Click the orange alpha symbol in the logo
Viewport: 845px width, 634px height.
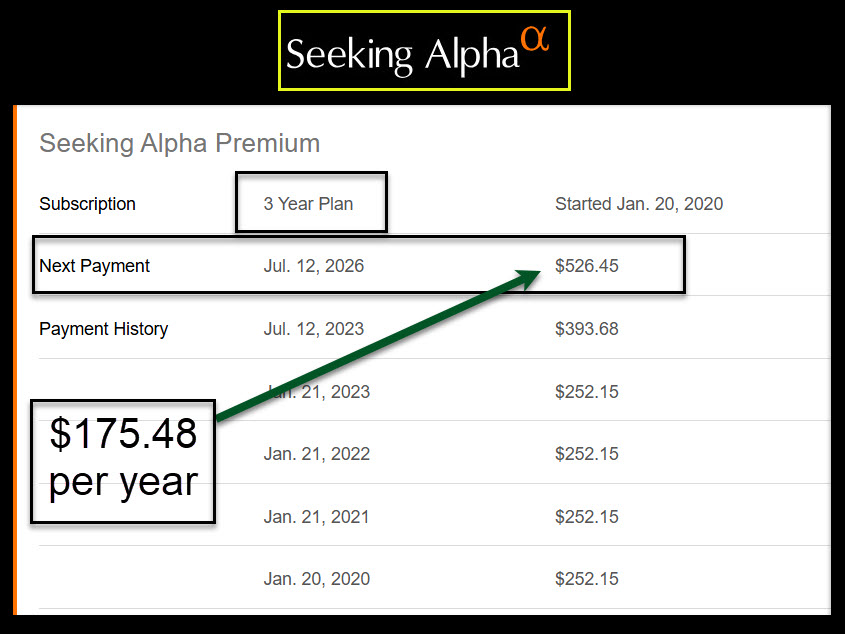click(536, 38)
